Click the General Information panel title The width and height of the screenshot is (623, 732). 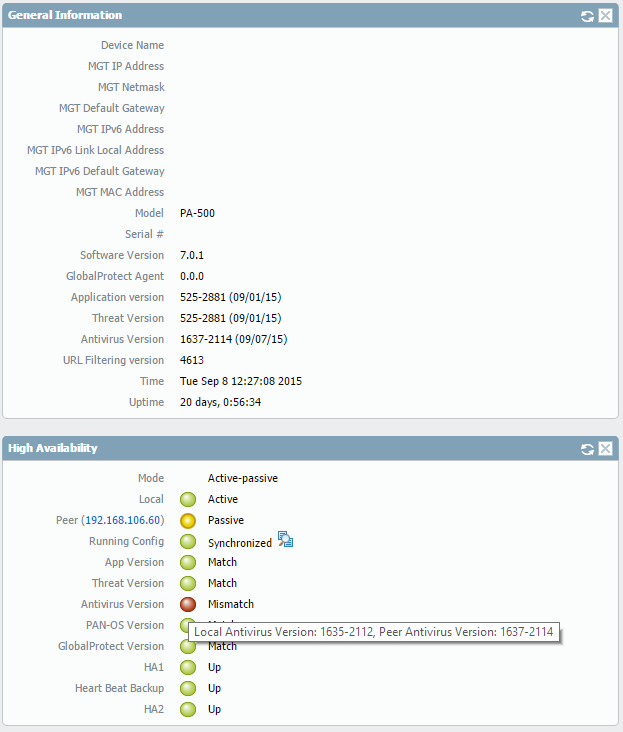(65, 15)
